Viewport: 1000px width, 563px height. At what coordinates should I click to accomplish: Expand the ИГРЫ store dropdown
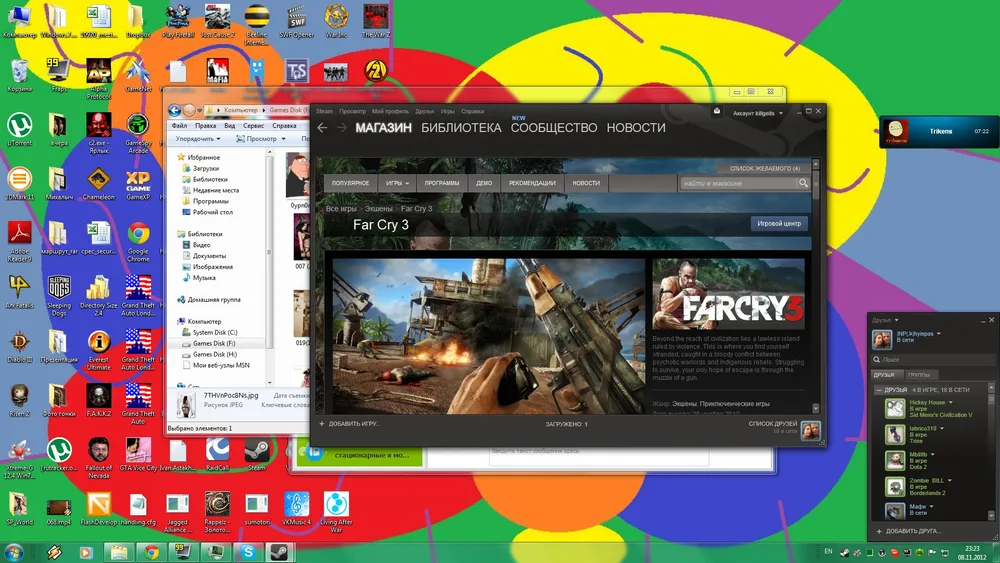(397, 184)
